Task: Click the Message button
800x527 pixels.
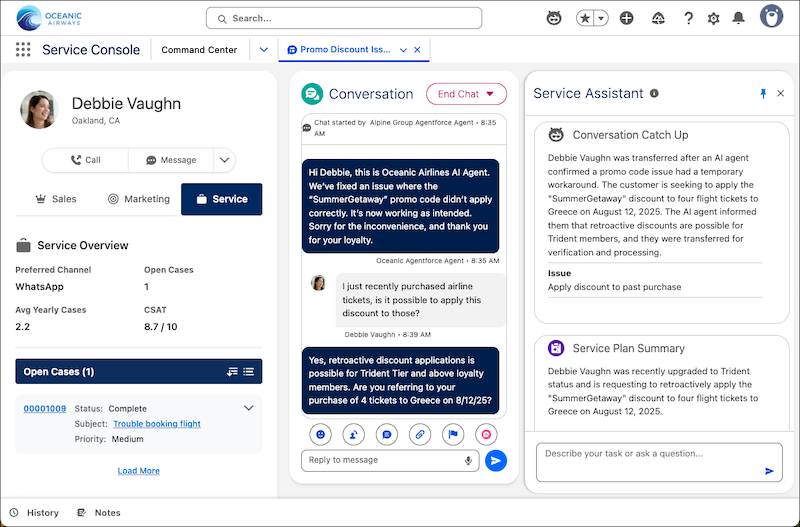Action: pyautogui.click(x=171, y=160)
